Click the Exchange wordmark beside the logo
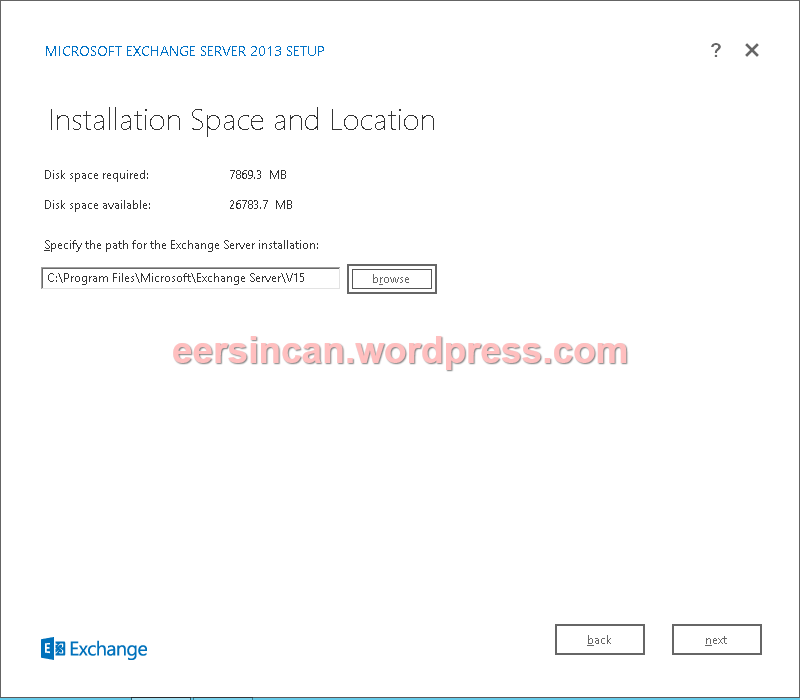The image size is (800, 700). click(109, 650)
